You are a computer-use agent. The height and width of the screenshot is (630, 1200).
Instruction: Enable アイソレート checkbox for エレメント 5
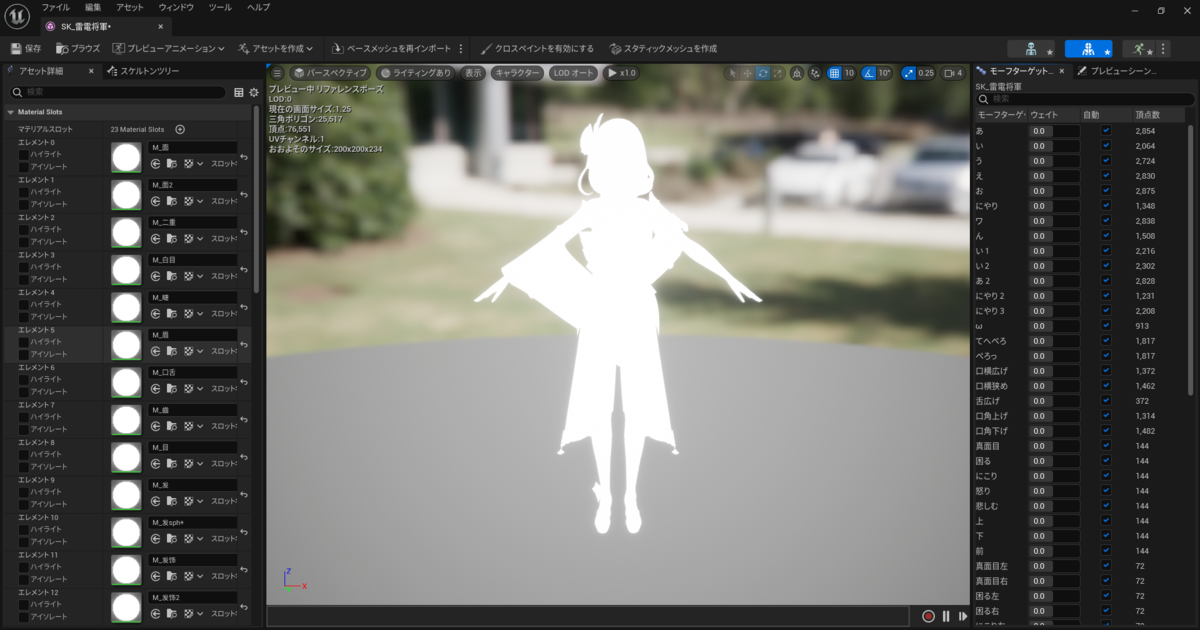(x=24, y=354)
